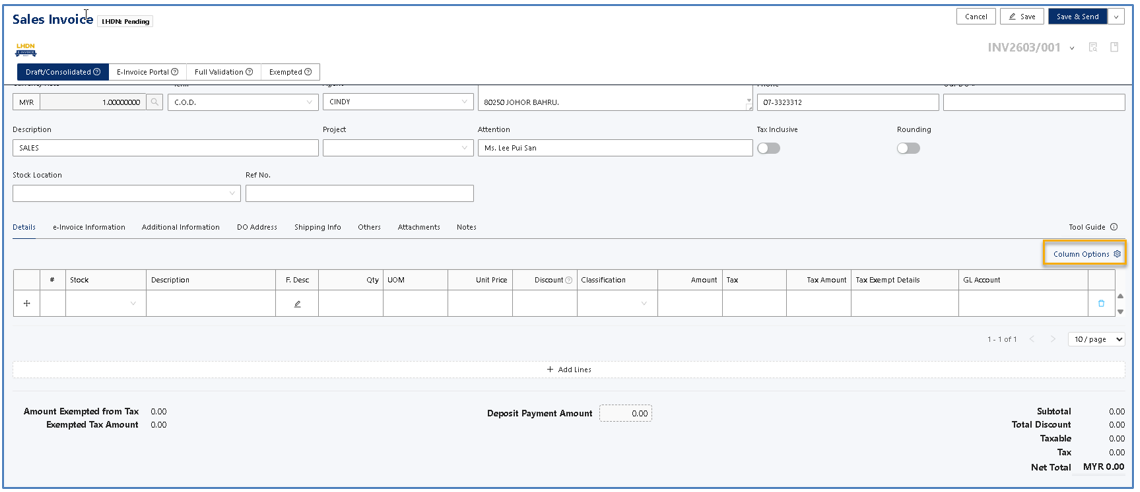Click the currency rate search magnifier icon
Image resolution: width=1140 pixels, height=492 pixels.
pos(154,102)
